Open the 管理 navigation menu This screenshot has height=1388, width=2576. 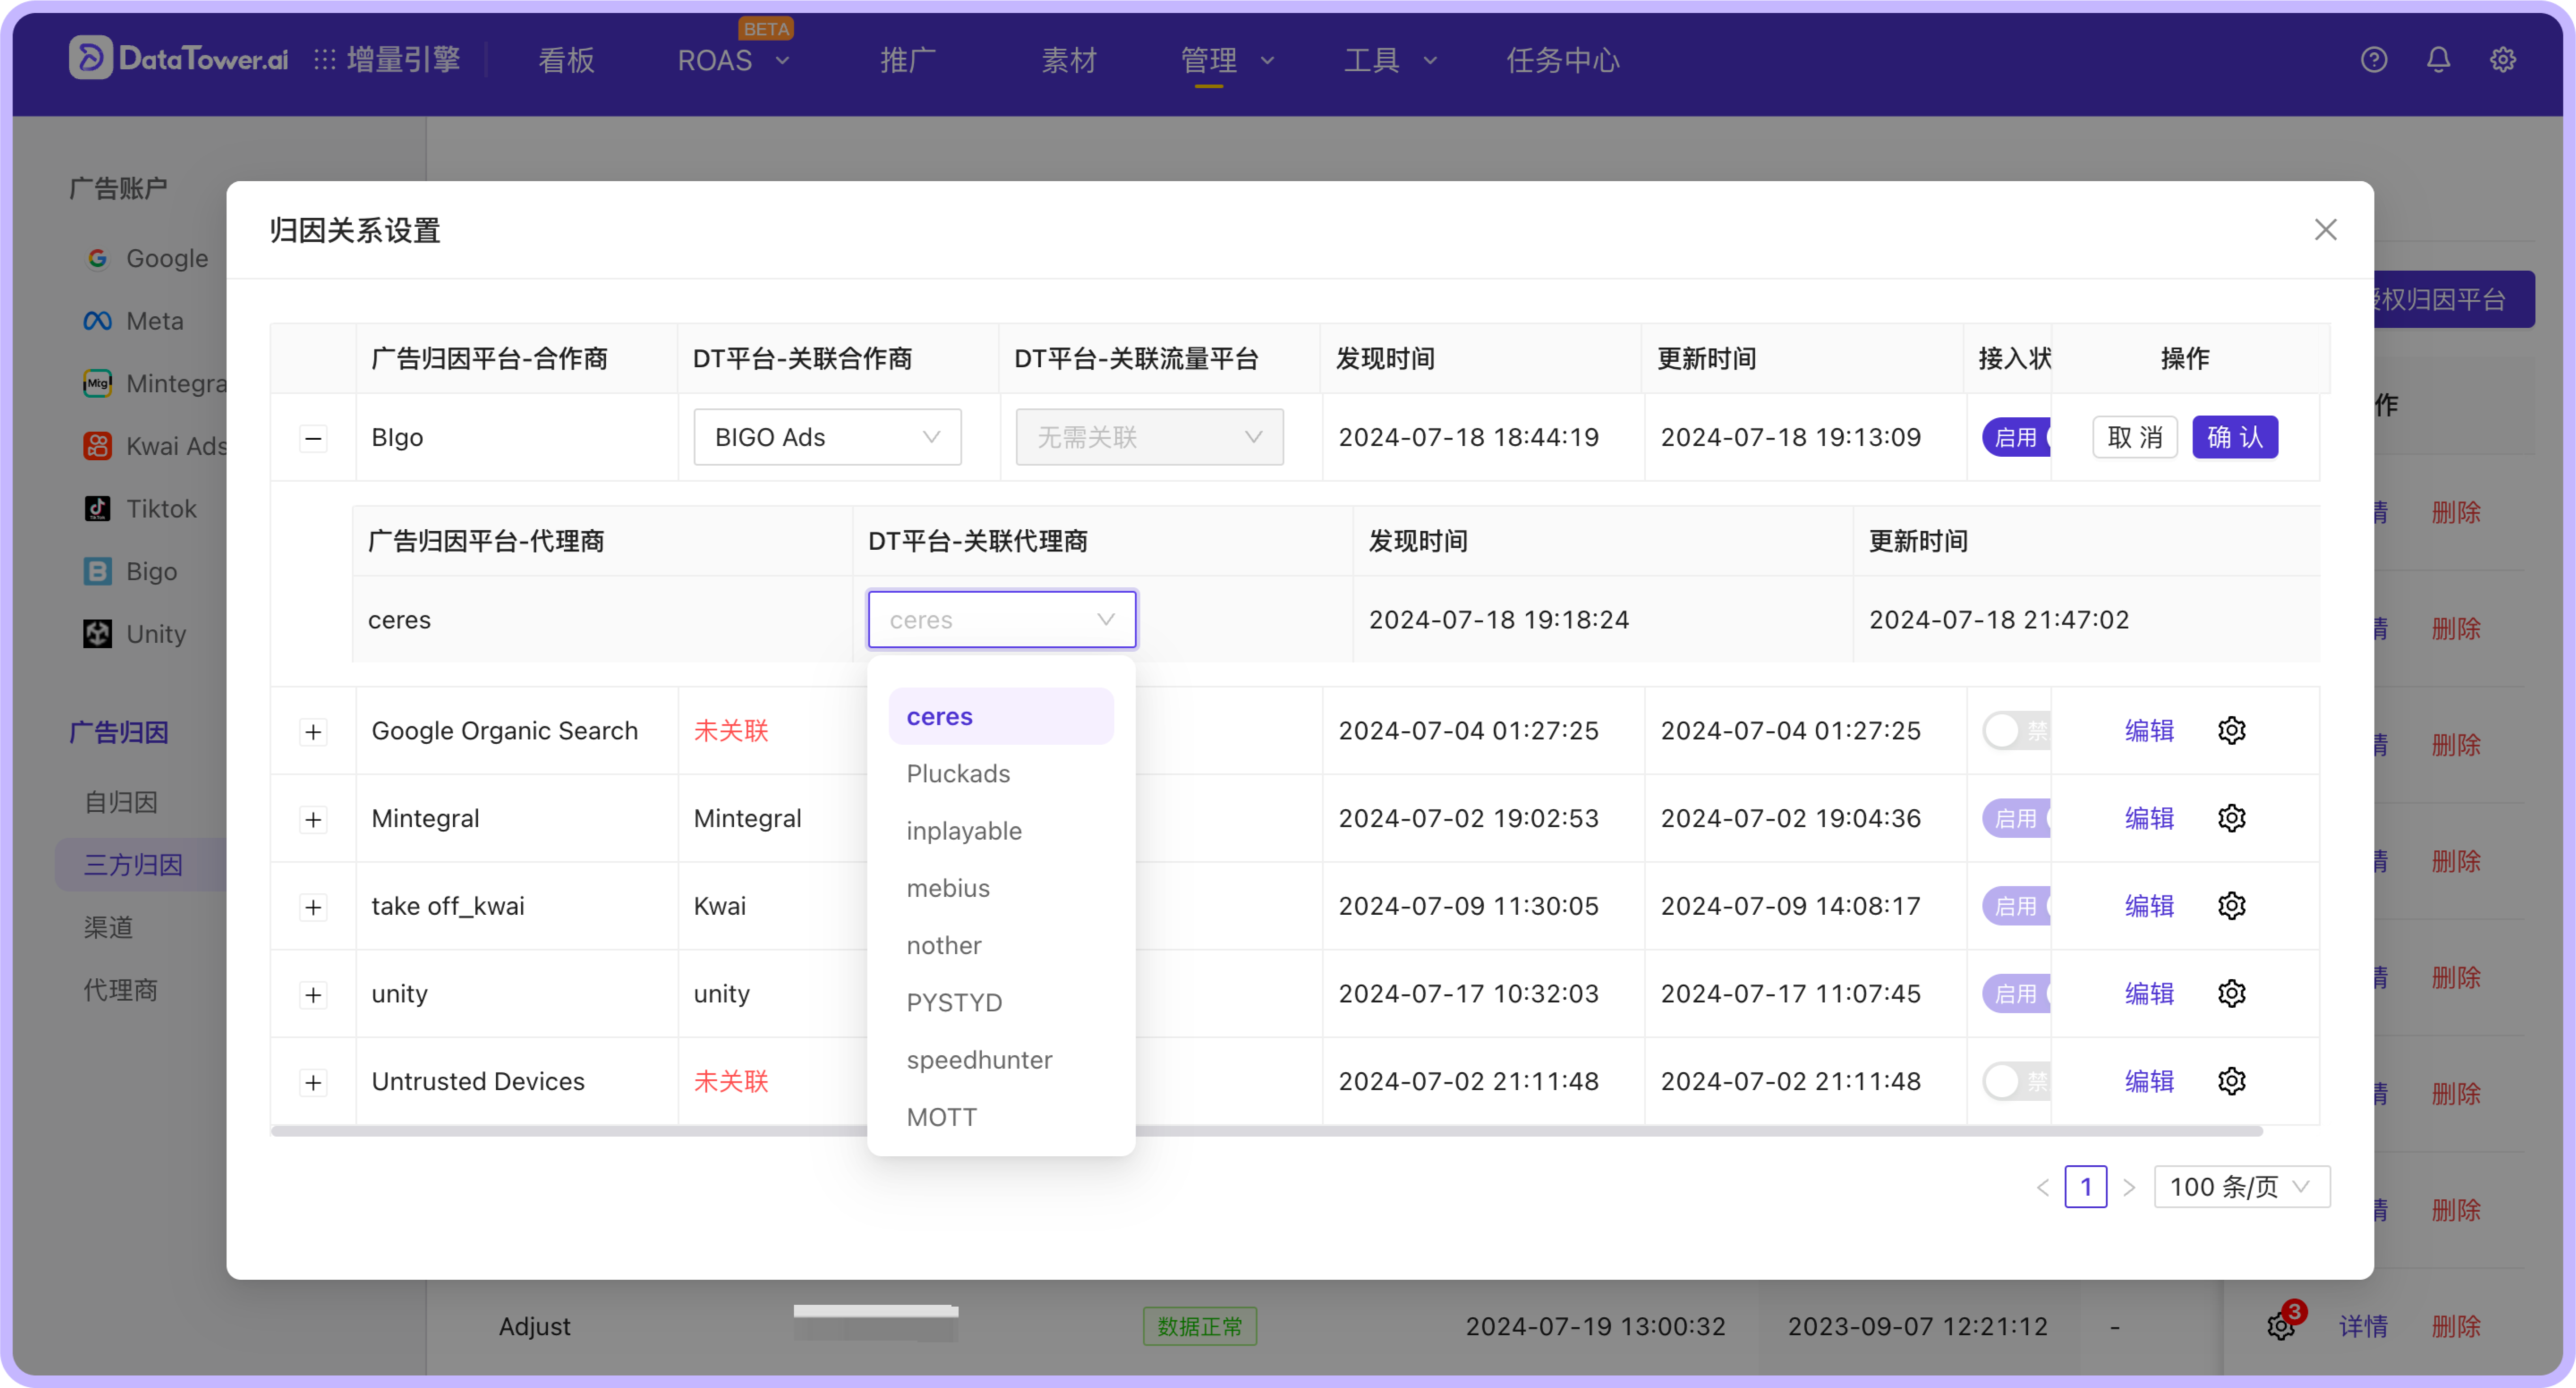[1227, 60]
